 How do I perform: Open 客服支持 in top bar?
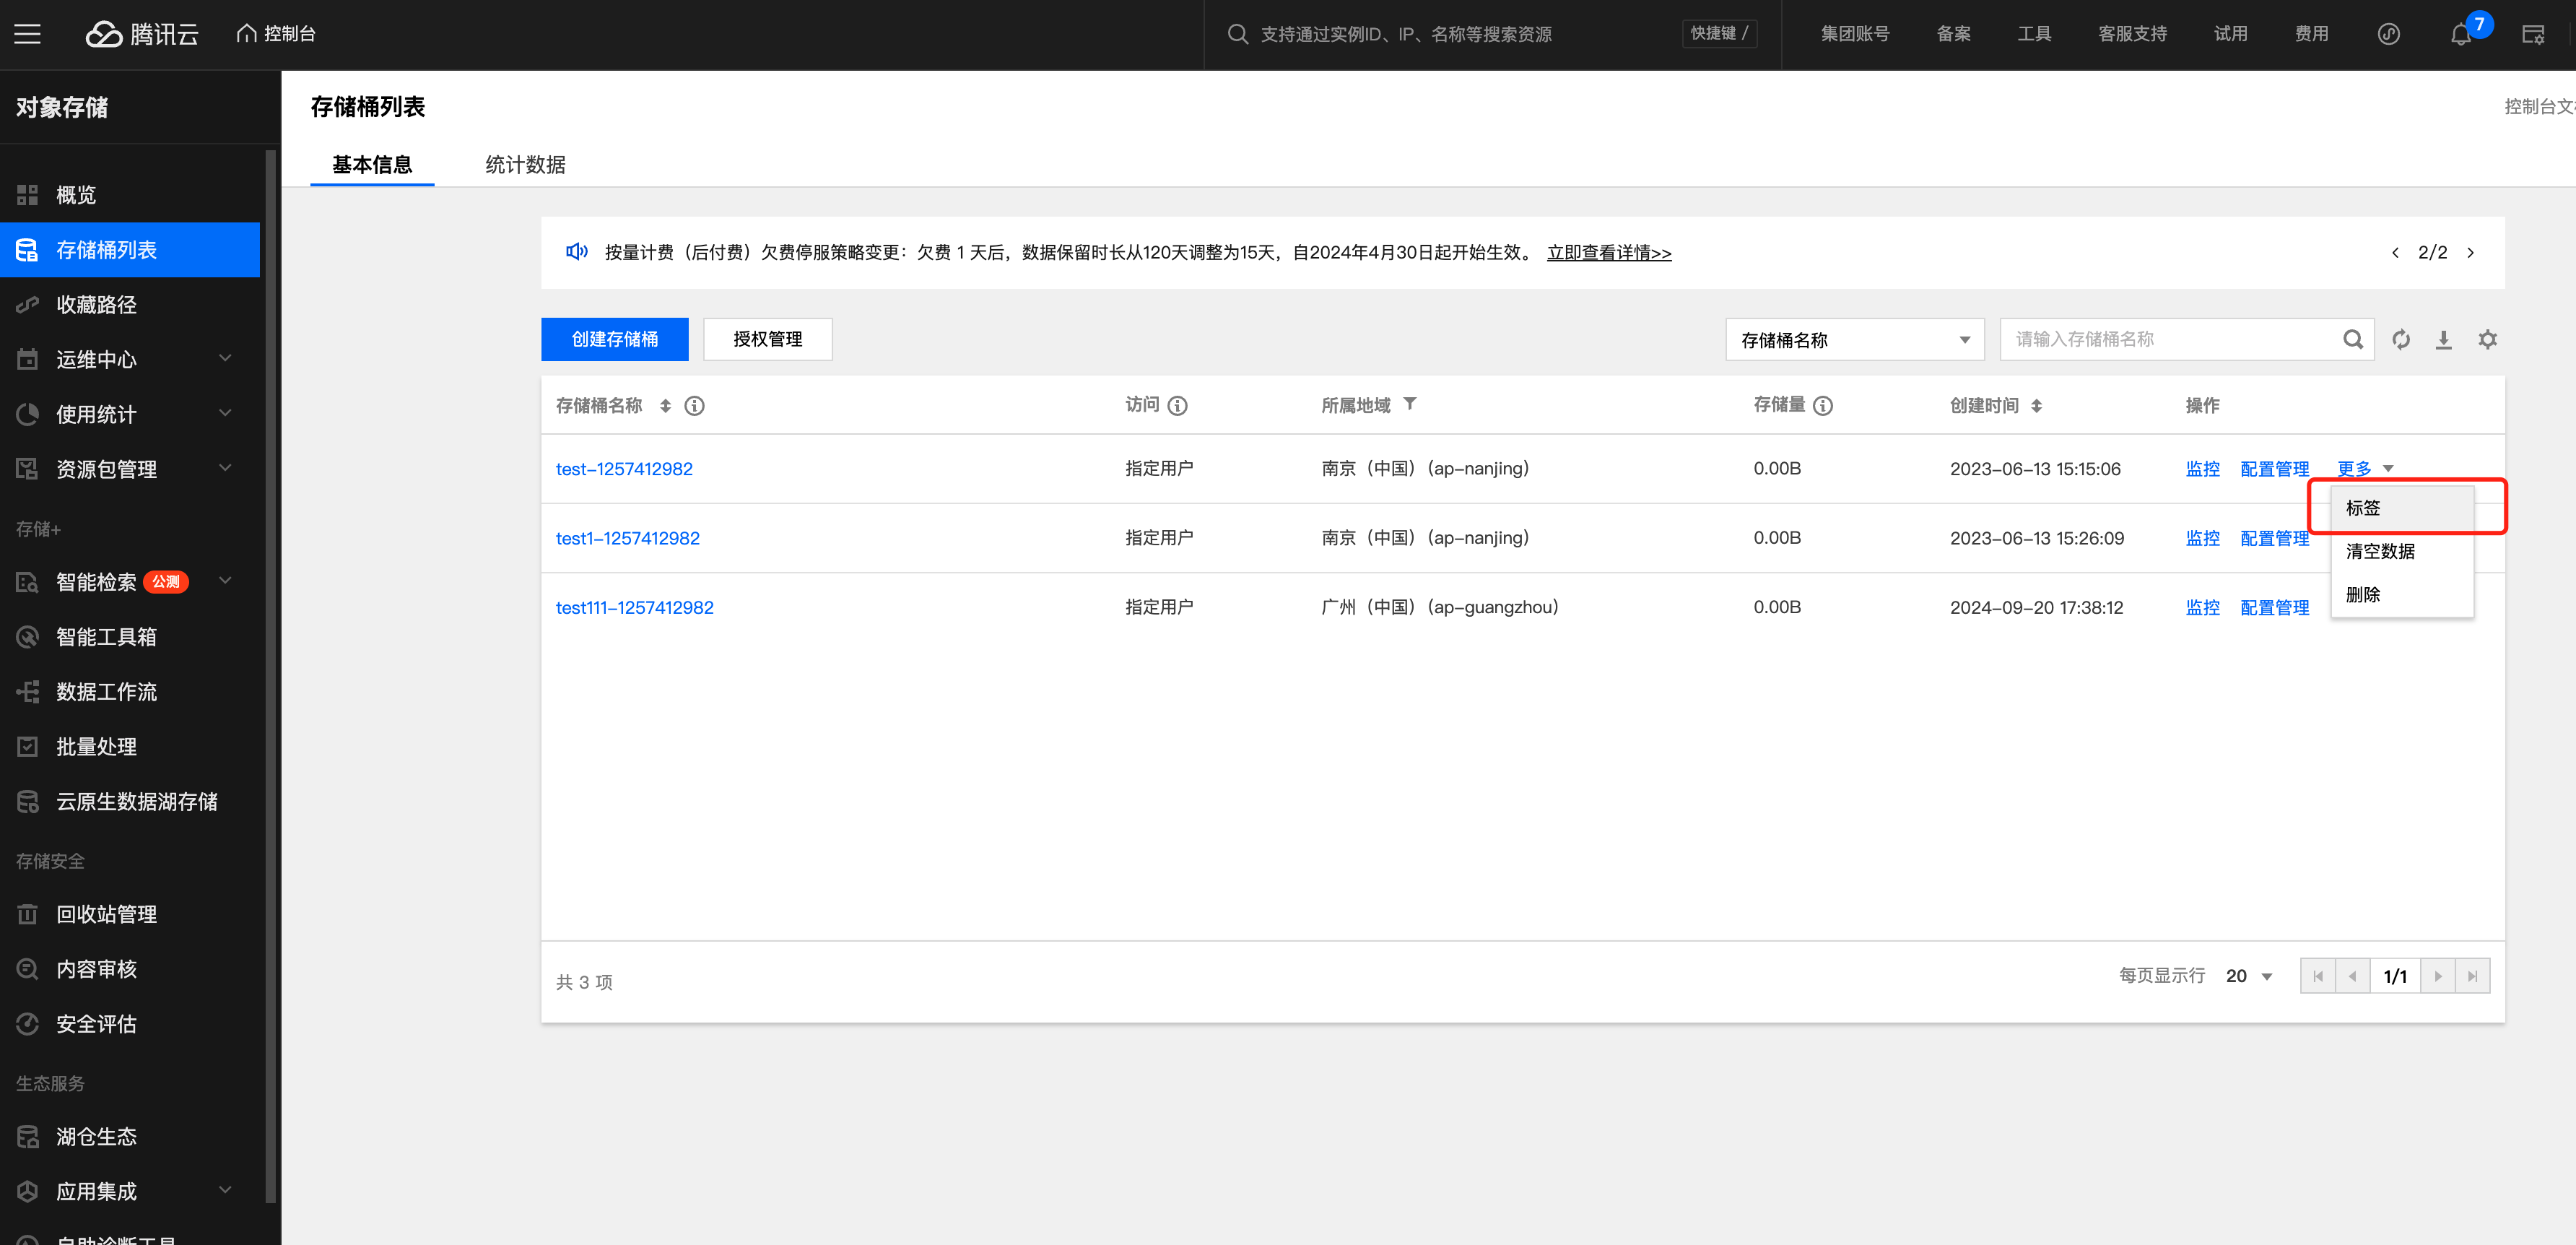[2132, 34]
